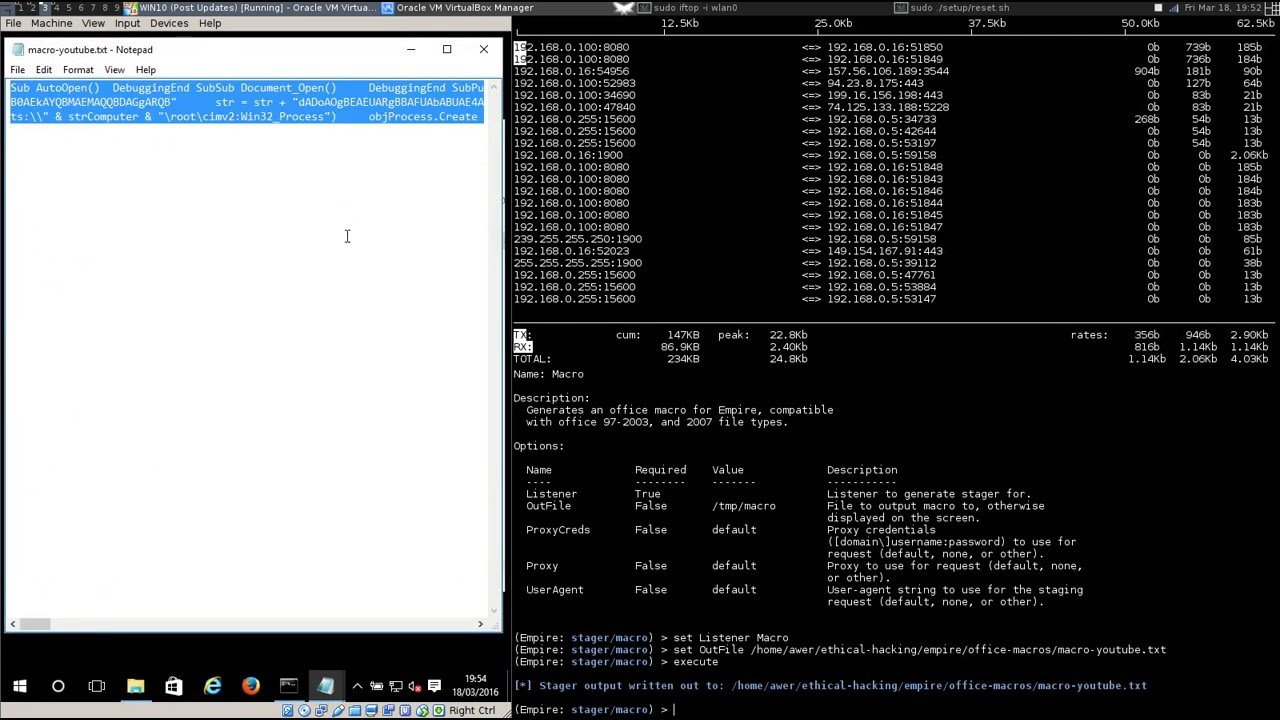Open the Command Prompt taskbar icon
The image size is (1280, 720).
click(x=288, y=686)
